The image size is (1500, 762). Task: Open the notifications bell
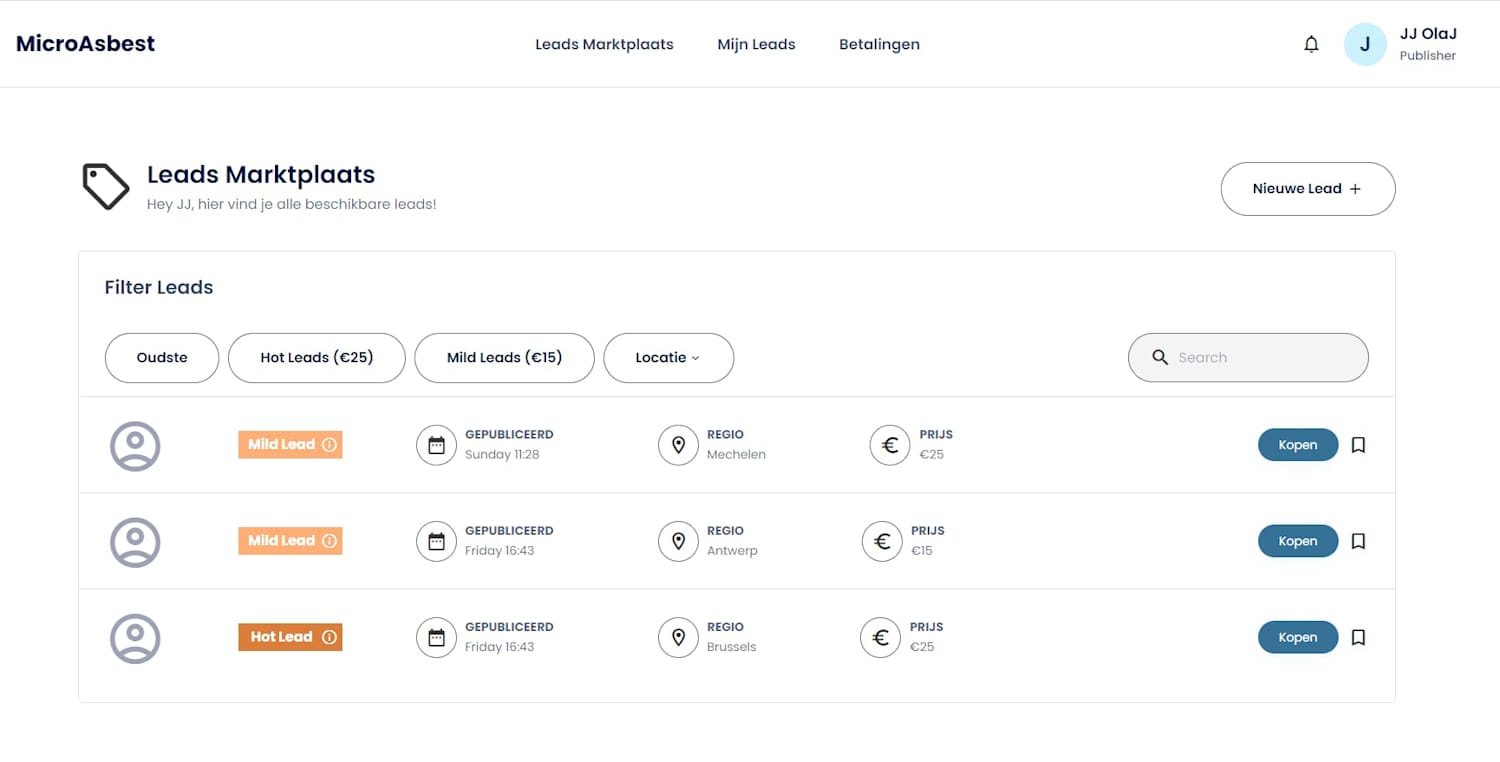pos(1311,44)
